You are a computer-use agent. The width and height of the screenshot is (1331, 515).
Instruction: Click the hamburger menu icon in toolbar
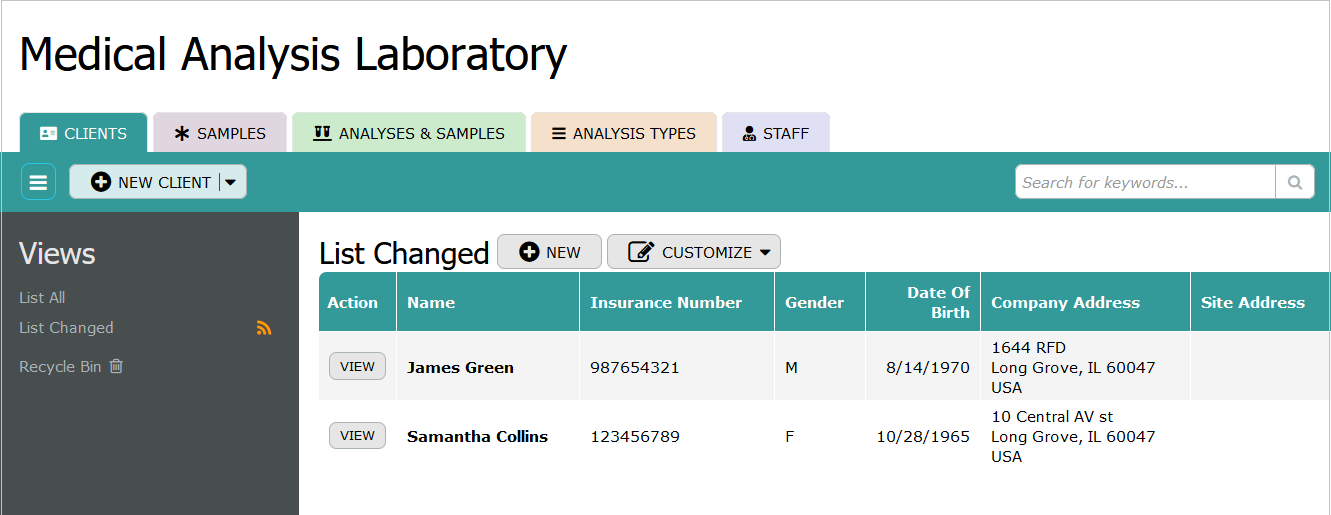38,182
